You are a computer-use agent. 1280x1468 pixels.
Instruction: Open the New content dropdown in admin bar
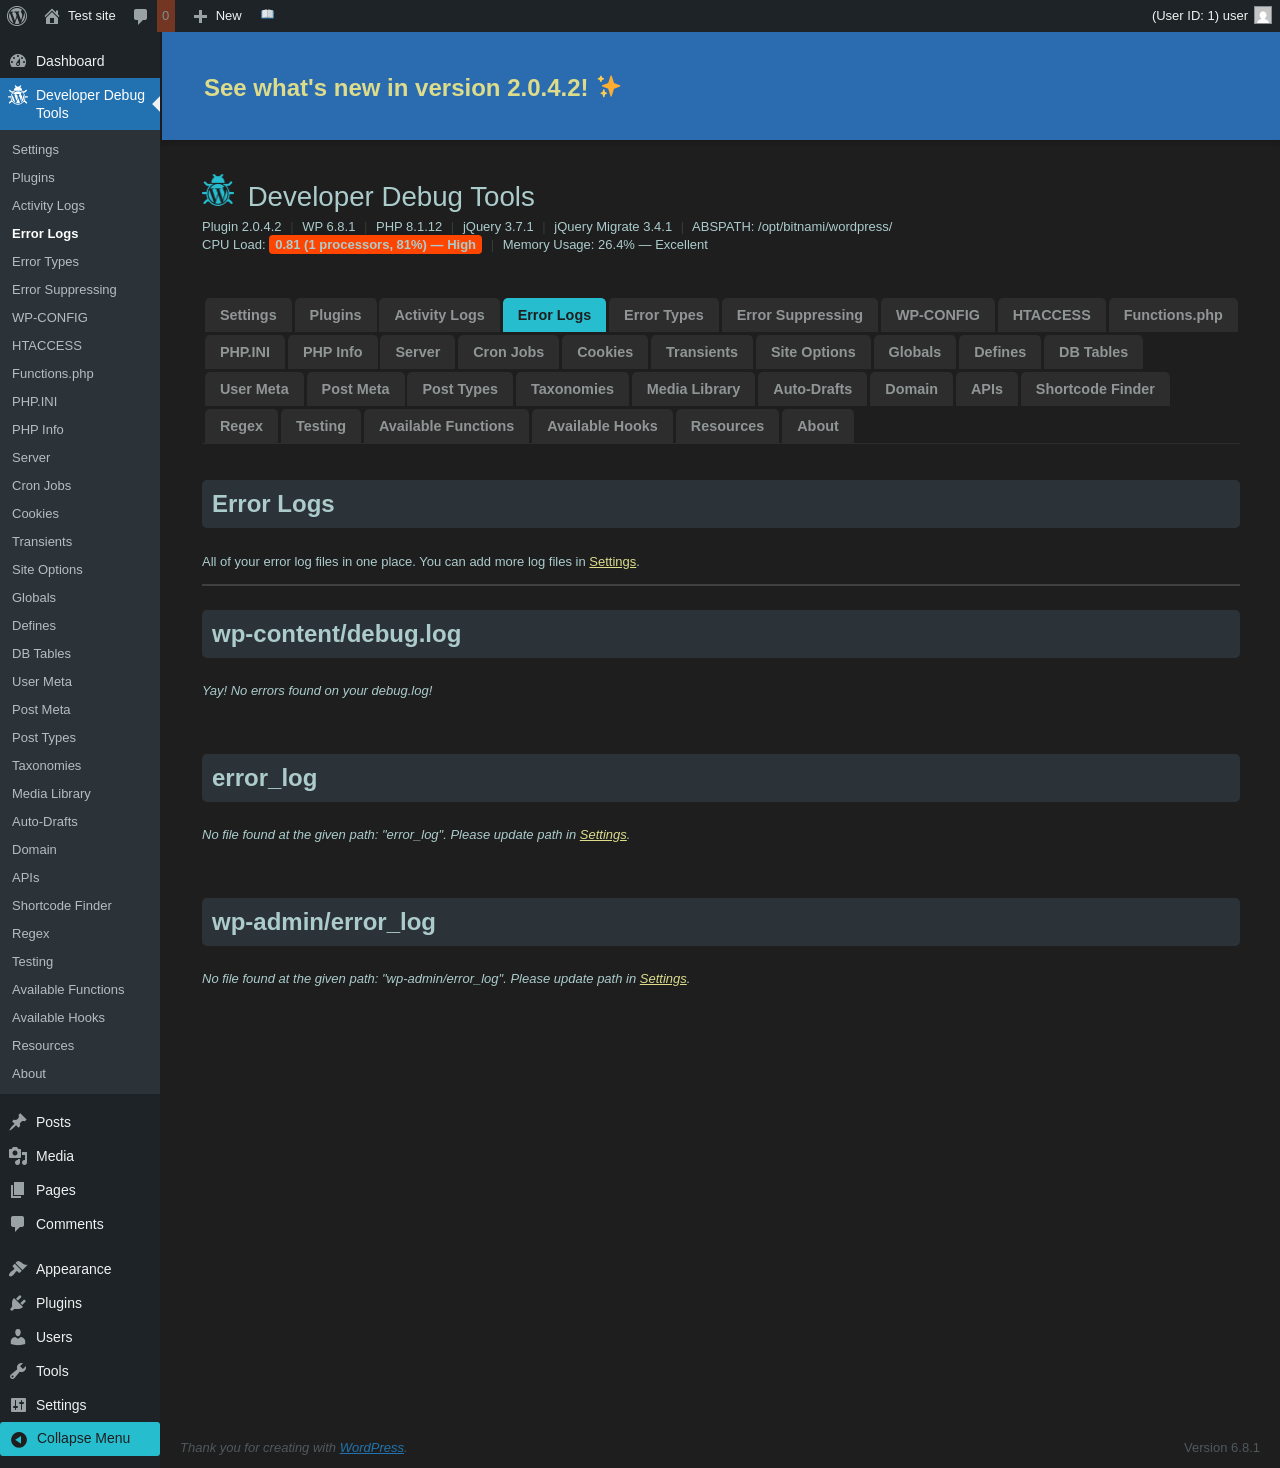(x=217, y=16)
